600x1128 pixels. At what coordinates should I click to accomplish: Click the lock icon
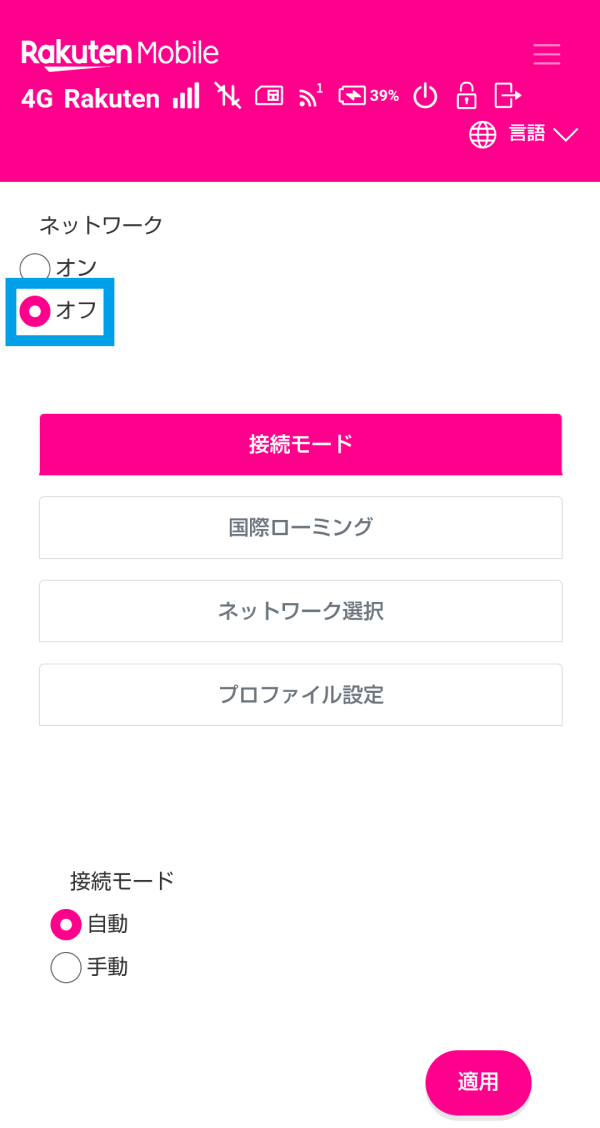coord(466,96)
